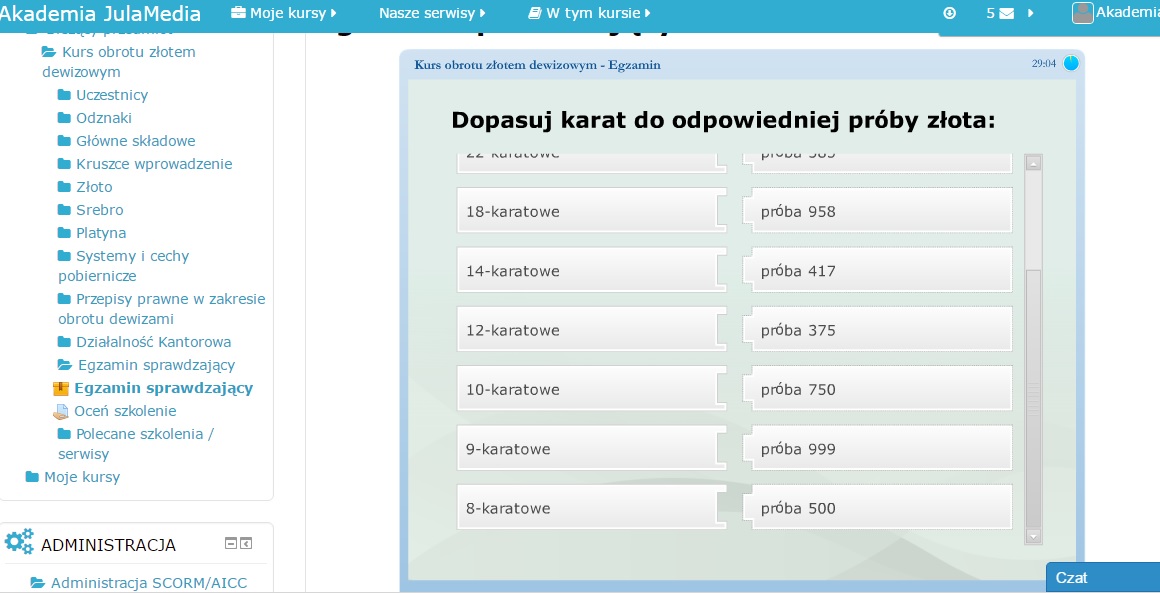Dock the Administracja block to the side
1160x593 pixels.
tap(246, 544)
